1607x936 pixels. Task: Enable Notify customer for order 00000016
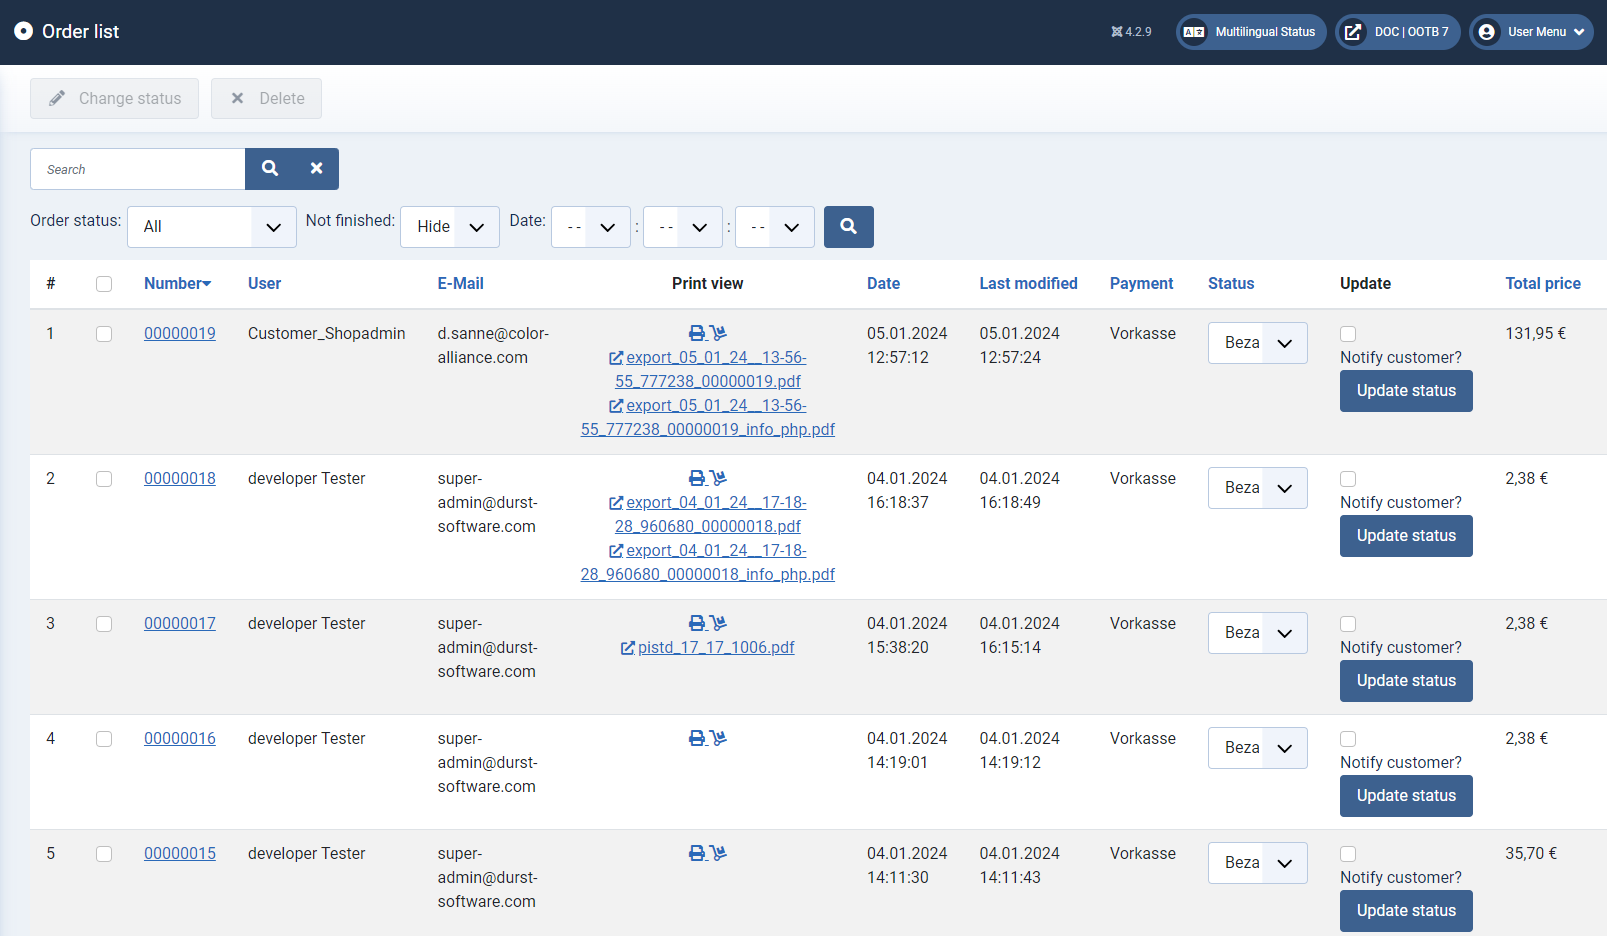pos(1348,739)
